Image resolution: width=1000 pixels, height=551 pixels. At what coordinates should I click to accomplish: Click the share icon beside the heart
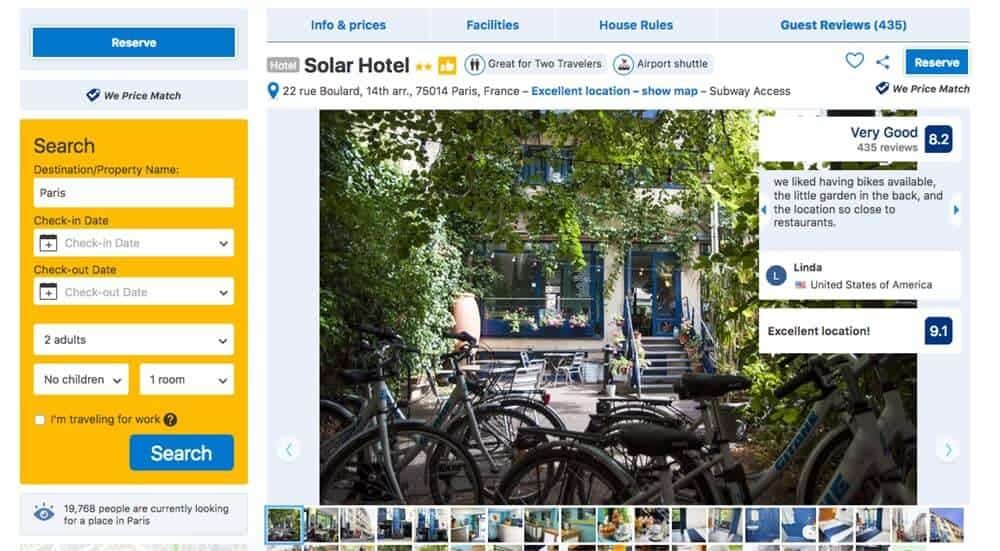pyautogui.click(x=883, y=62)
